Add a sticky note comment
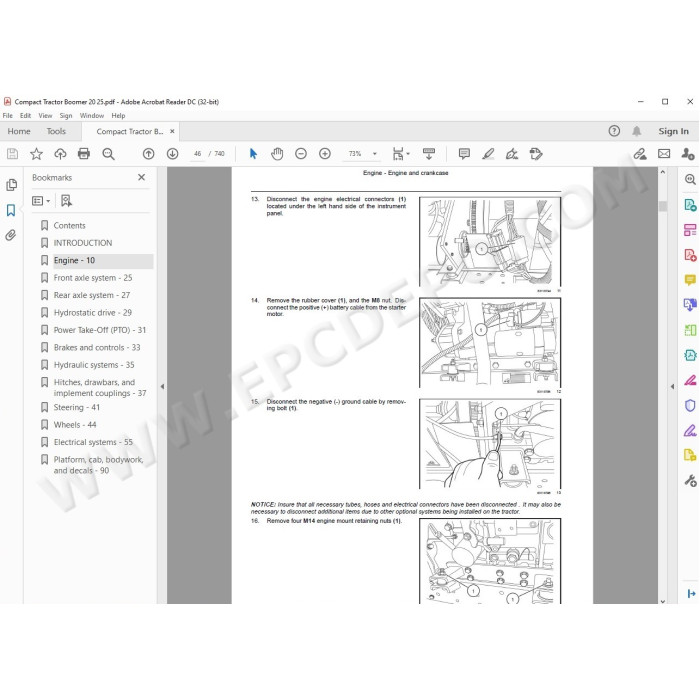Viewport: 700px width, 700px height. pos(464,154)
